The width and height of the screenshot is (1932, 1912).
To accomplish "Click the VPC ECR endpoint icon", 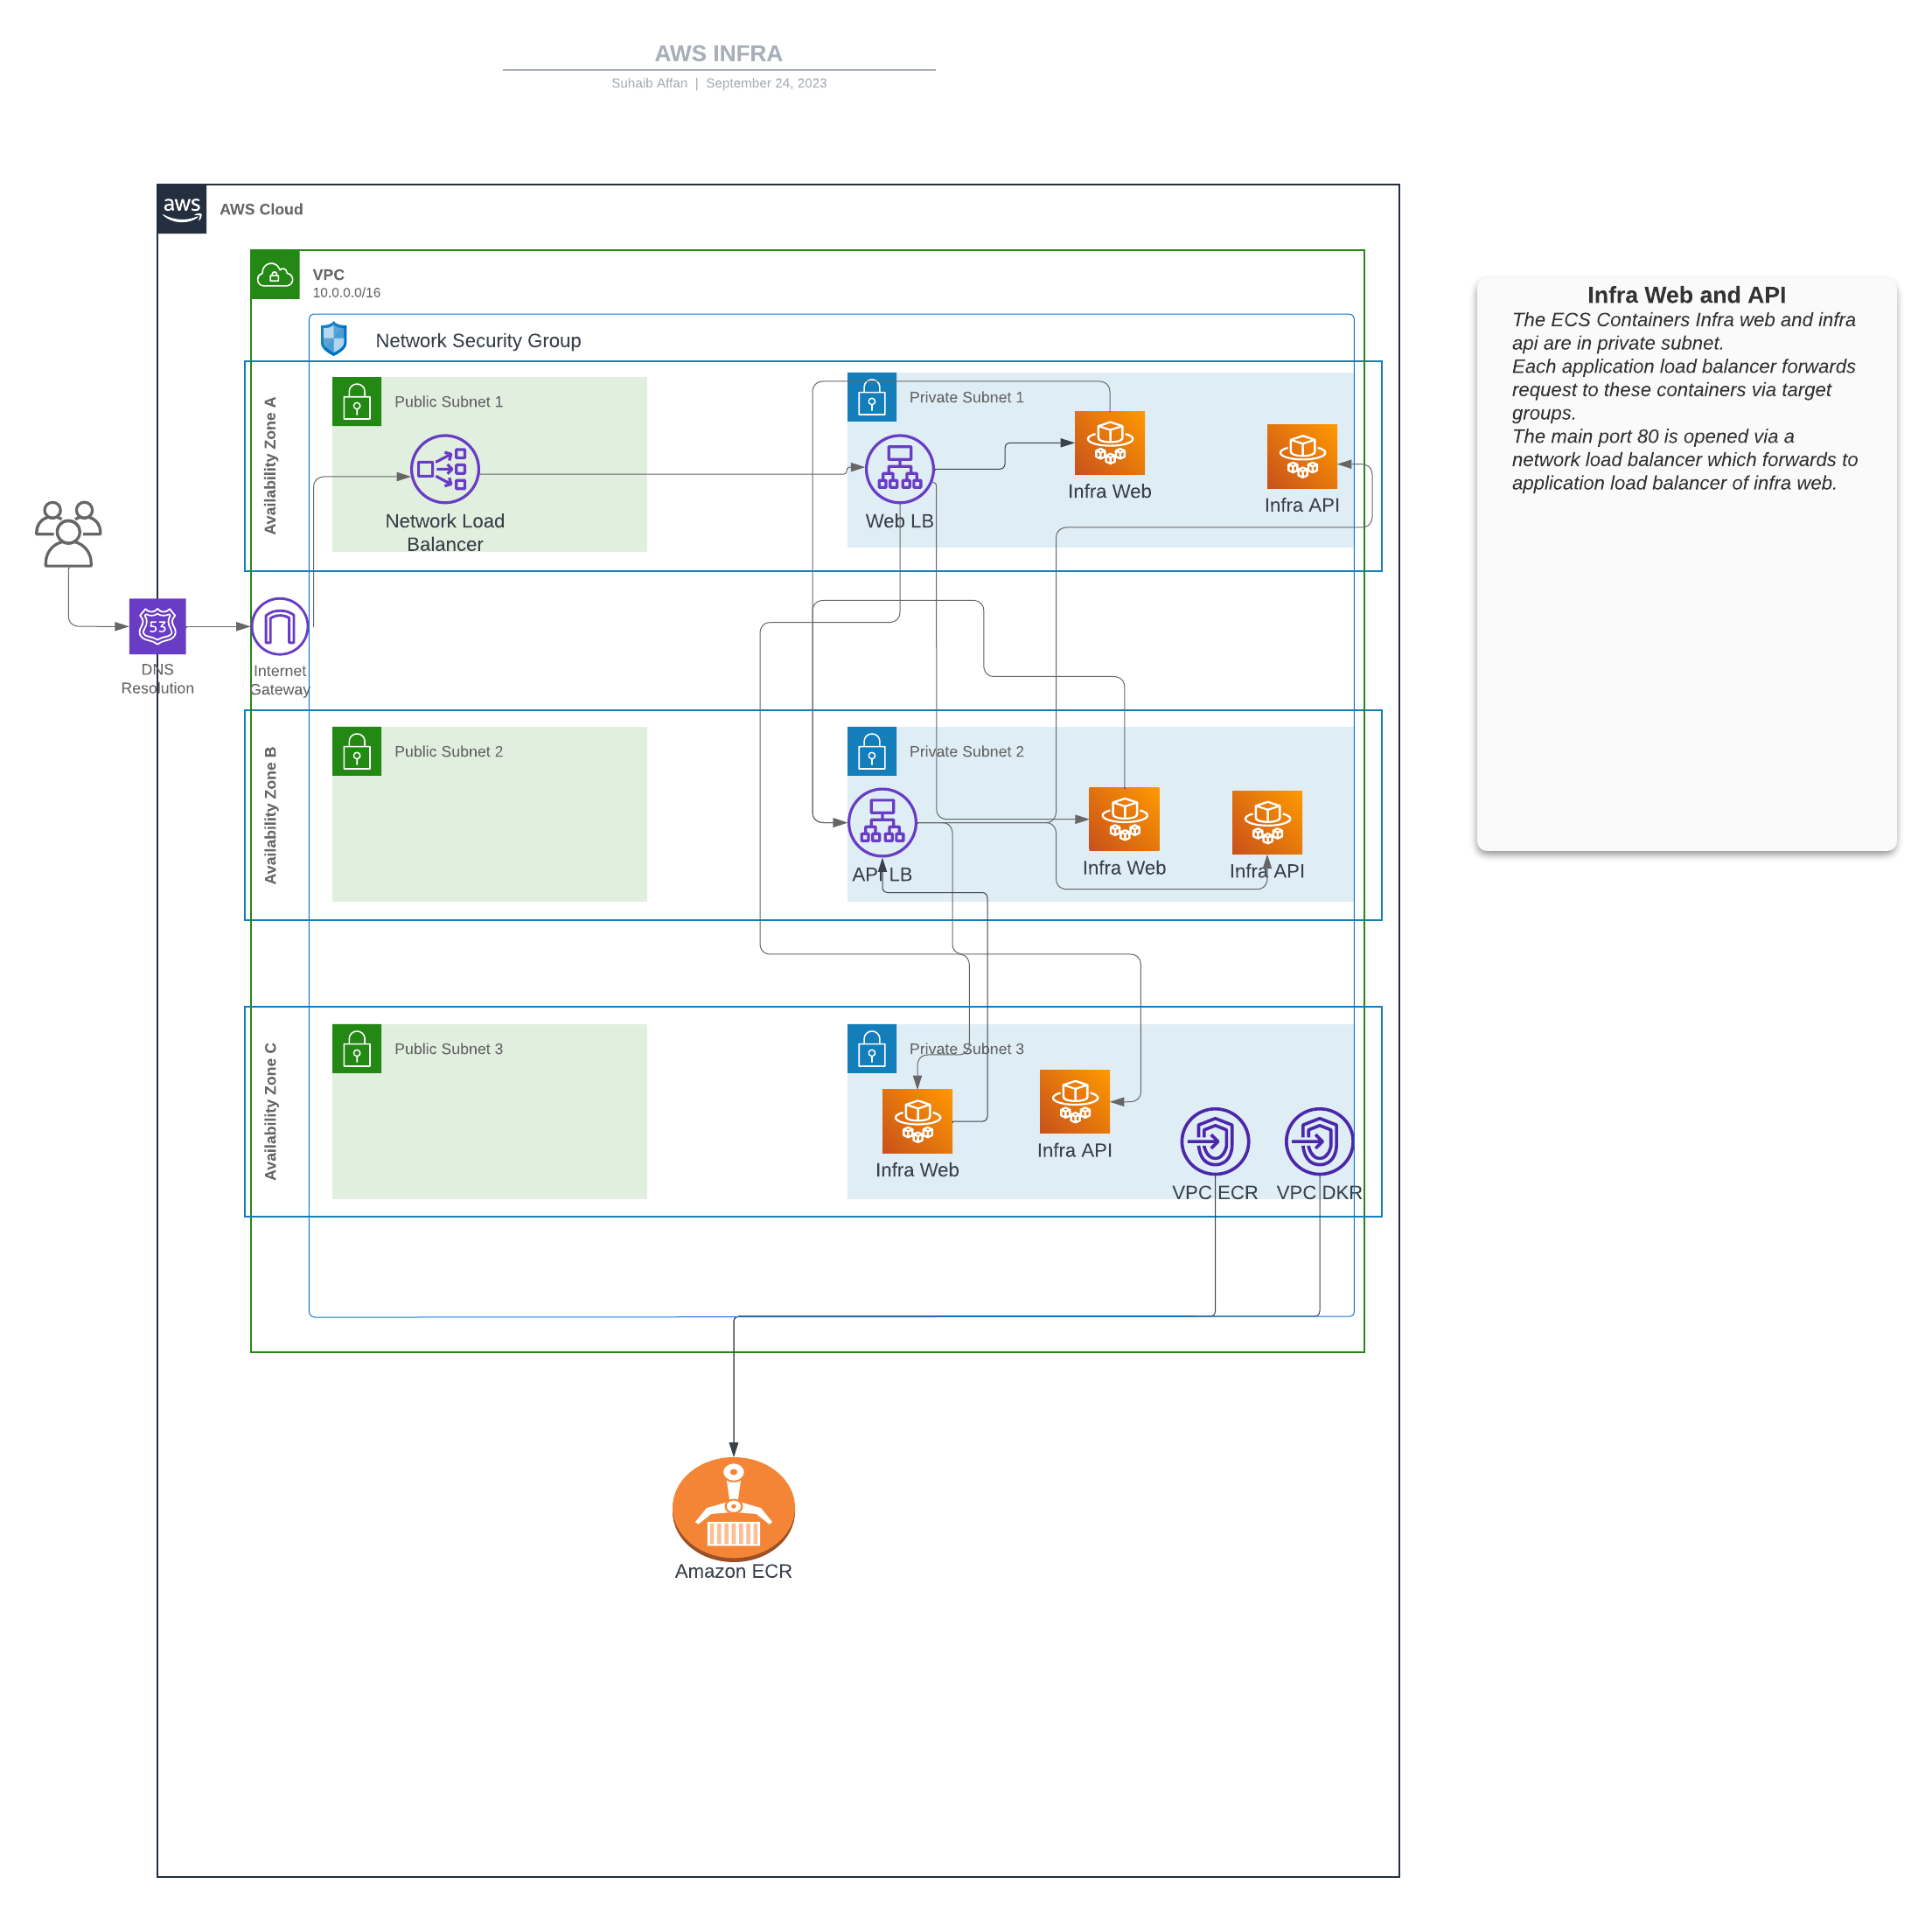I will point(1214,1140).
